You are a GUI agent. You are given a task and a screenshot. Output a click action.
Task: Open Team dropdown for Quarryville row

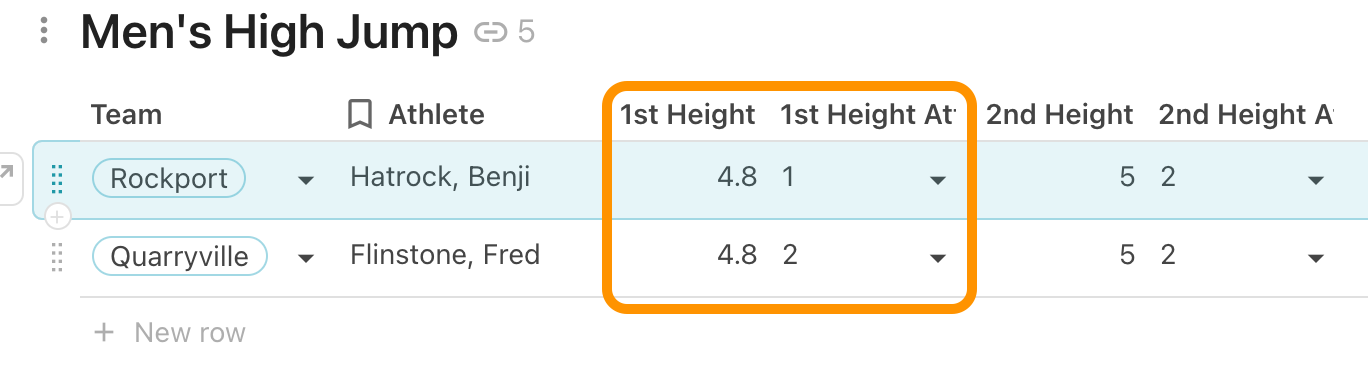pyautogui.click(x=306, y=259)
